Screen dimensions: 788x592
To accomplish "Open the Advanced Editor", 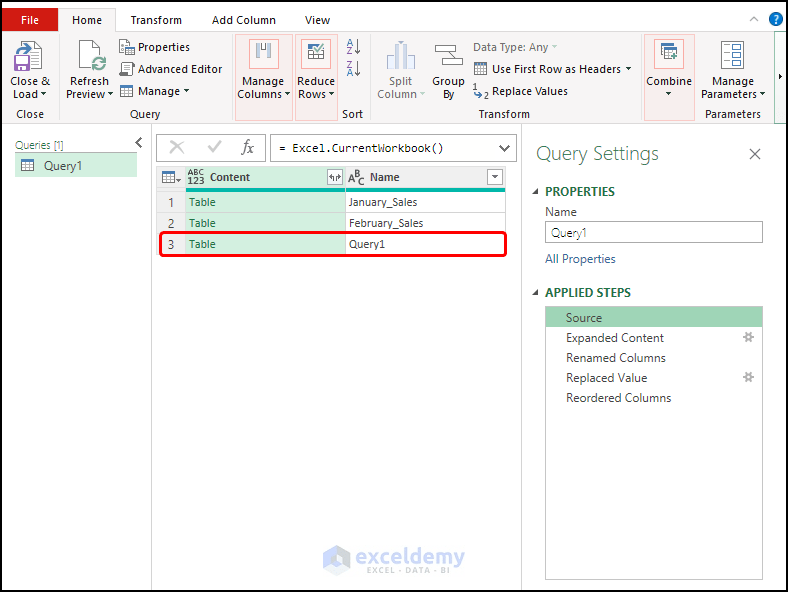I will click(x=171, y=69).
